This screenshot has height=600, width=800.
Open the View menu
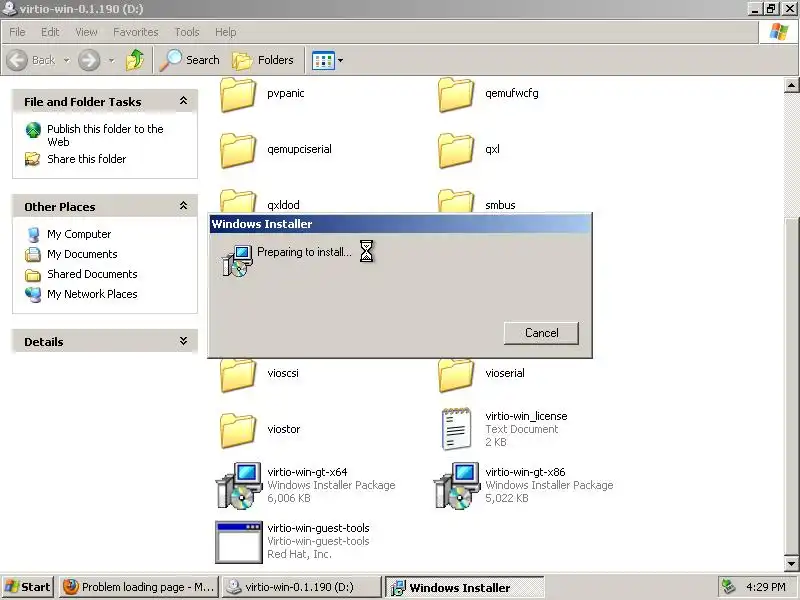(x=86, y=32)
